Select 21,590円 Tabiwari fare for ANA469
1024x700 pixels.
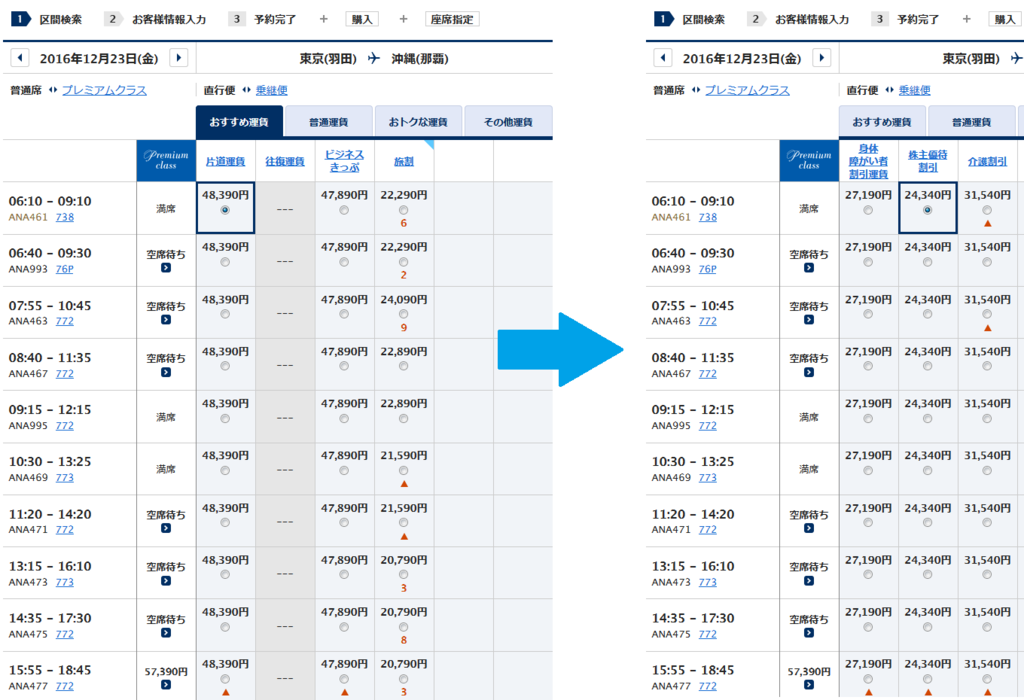tap(404, 471)
